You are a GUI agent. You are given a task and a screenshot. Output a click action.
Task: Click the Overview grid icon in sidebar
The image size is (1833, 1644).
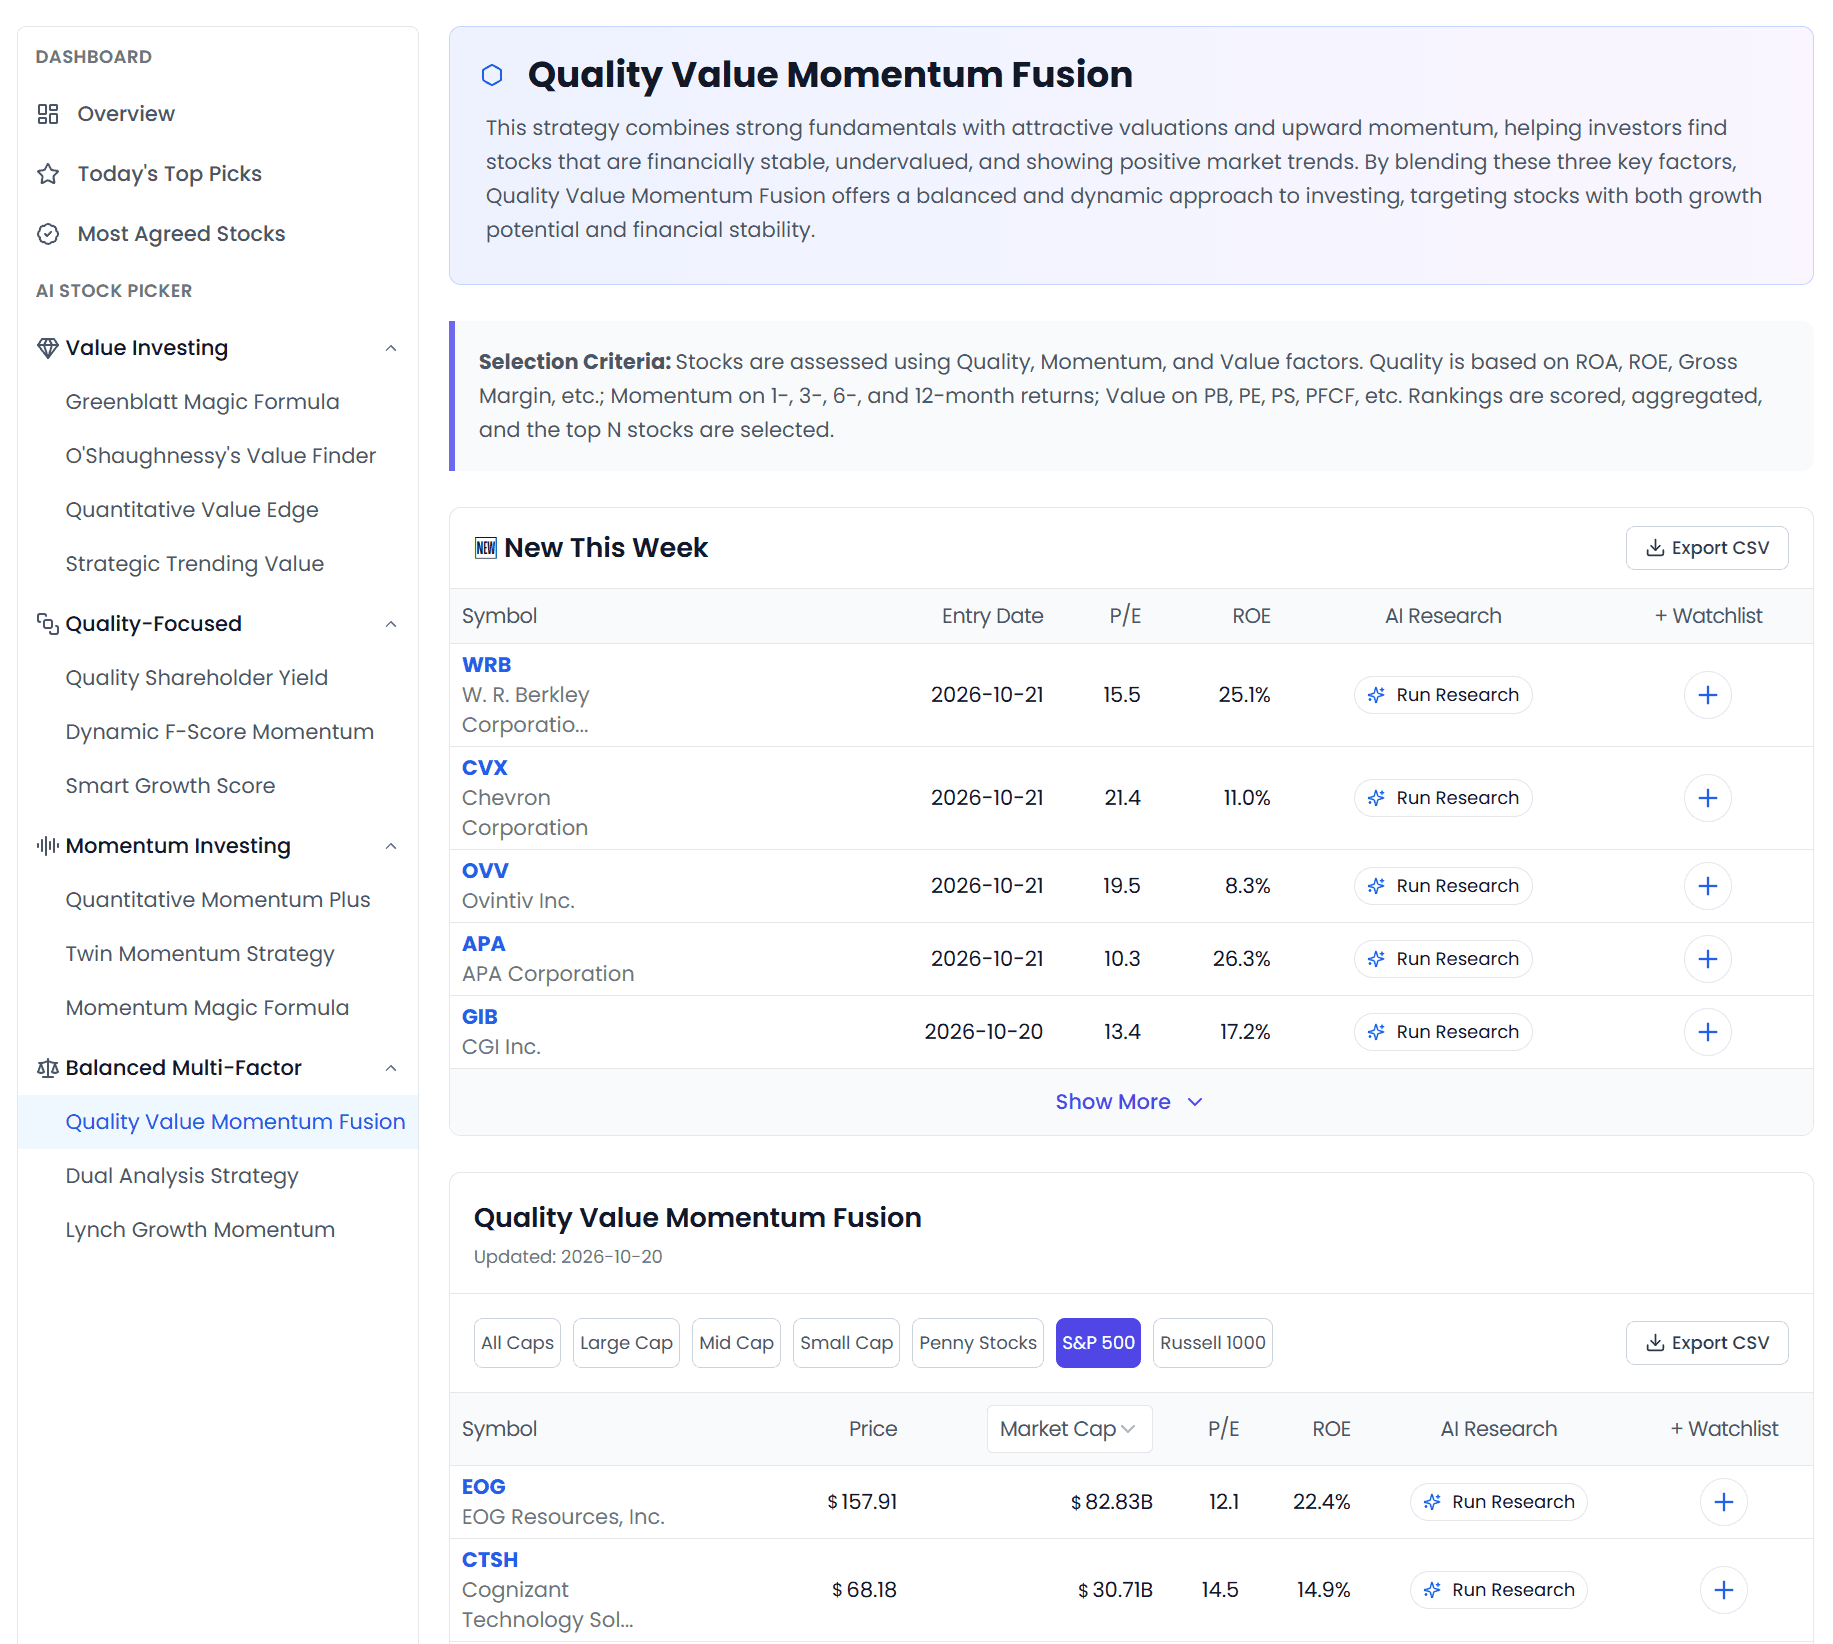point(48,114)
